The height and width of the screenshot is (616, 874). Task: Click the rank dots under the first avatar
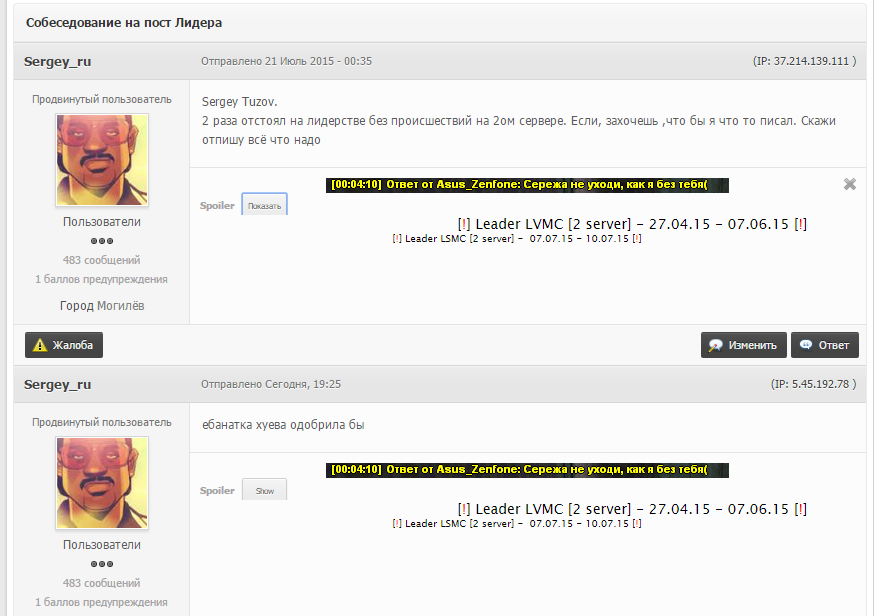coord(102,241)
